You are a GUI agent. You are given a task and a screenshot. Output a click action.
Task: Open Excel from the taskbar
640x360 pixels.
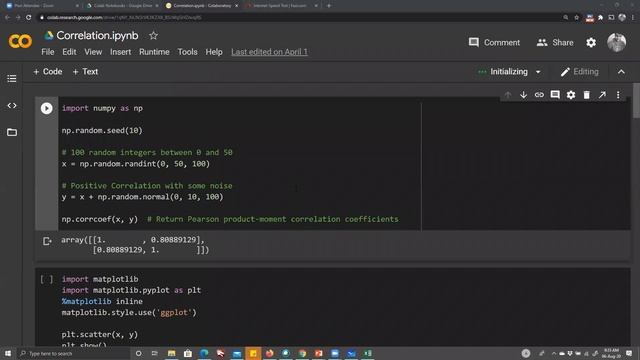(367, 353)
